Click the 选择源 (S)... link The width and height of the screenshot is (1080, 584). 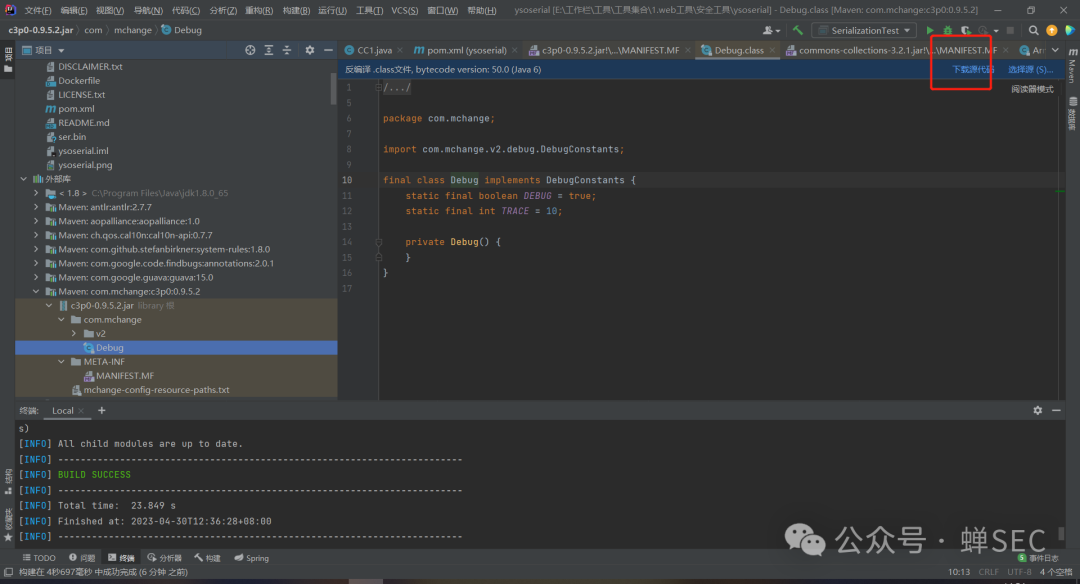(1030, 70)
